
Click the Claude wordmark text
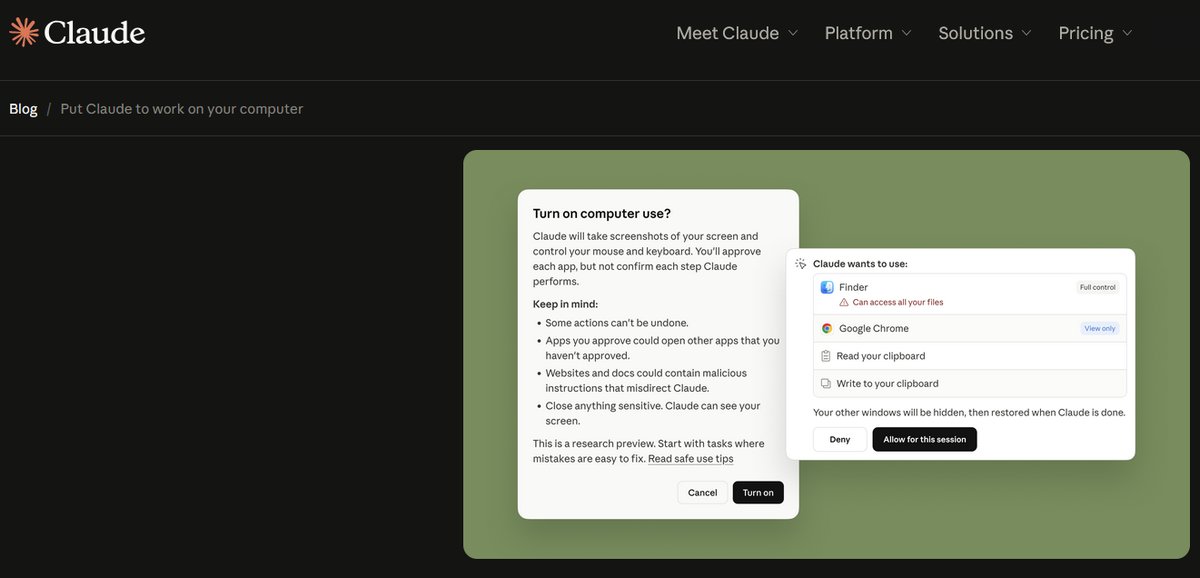tap(95, 32)
